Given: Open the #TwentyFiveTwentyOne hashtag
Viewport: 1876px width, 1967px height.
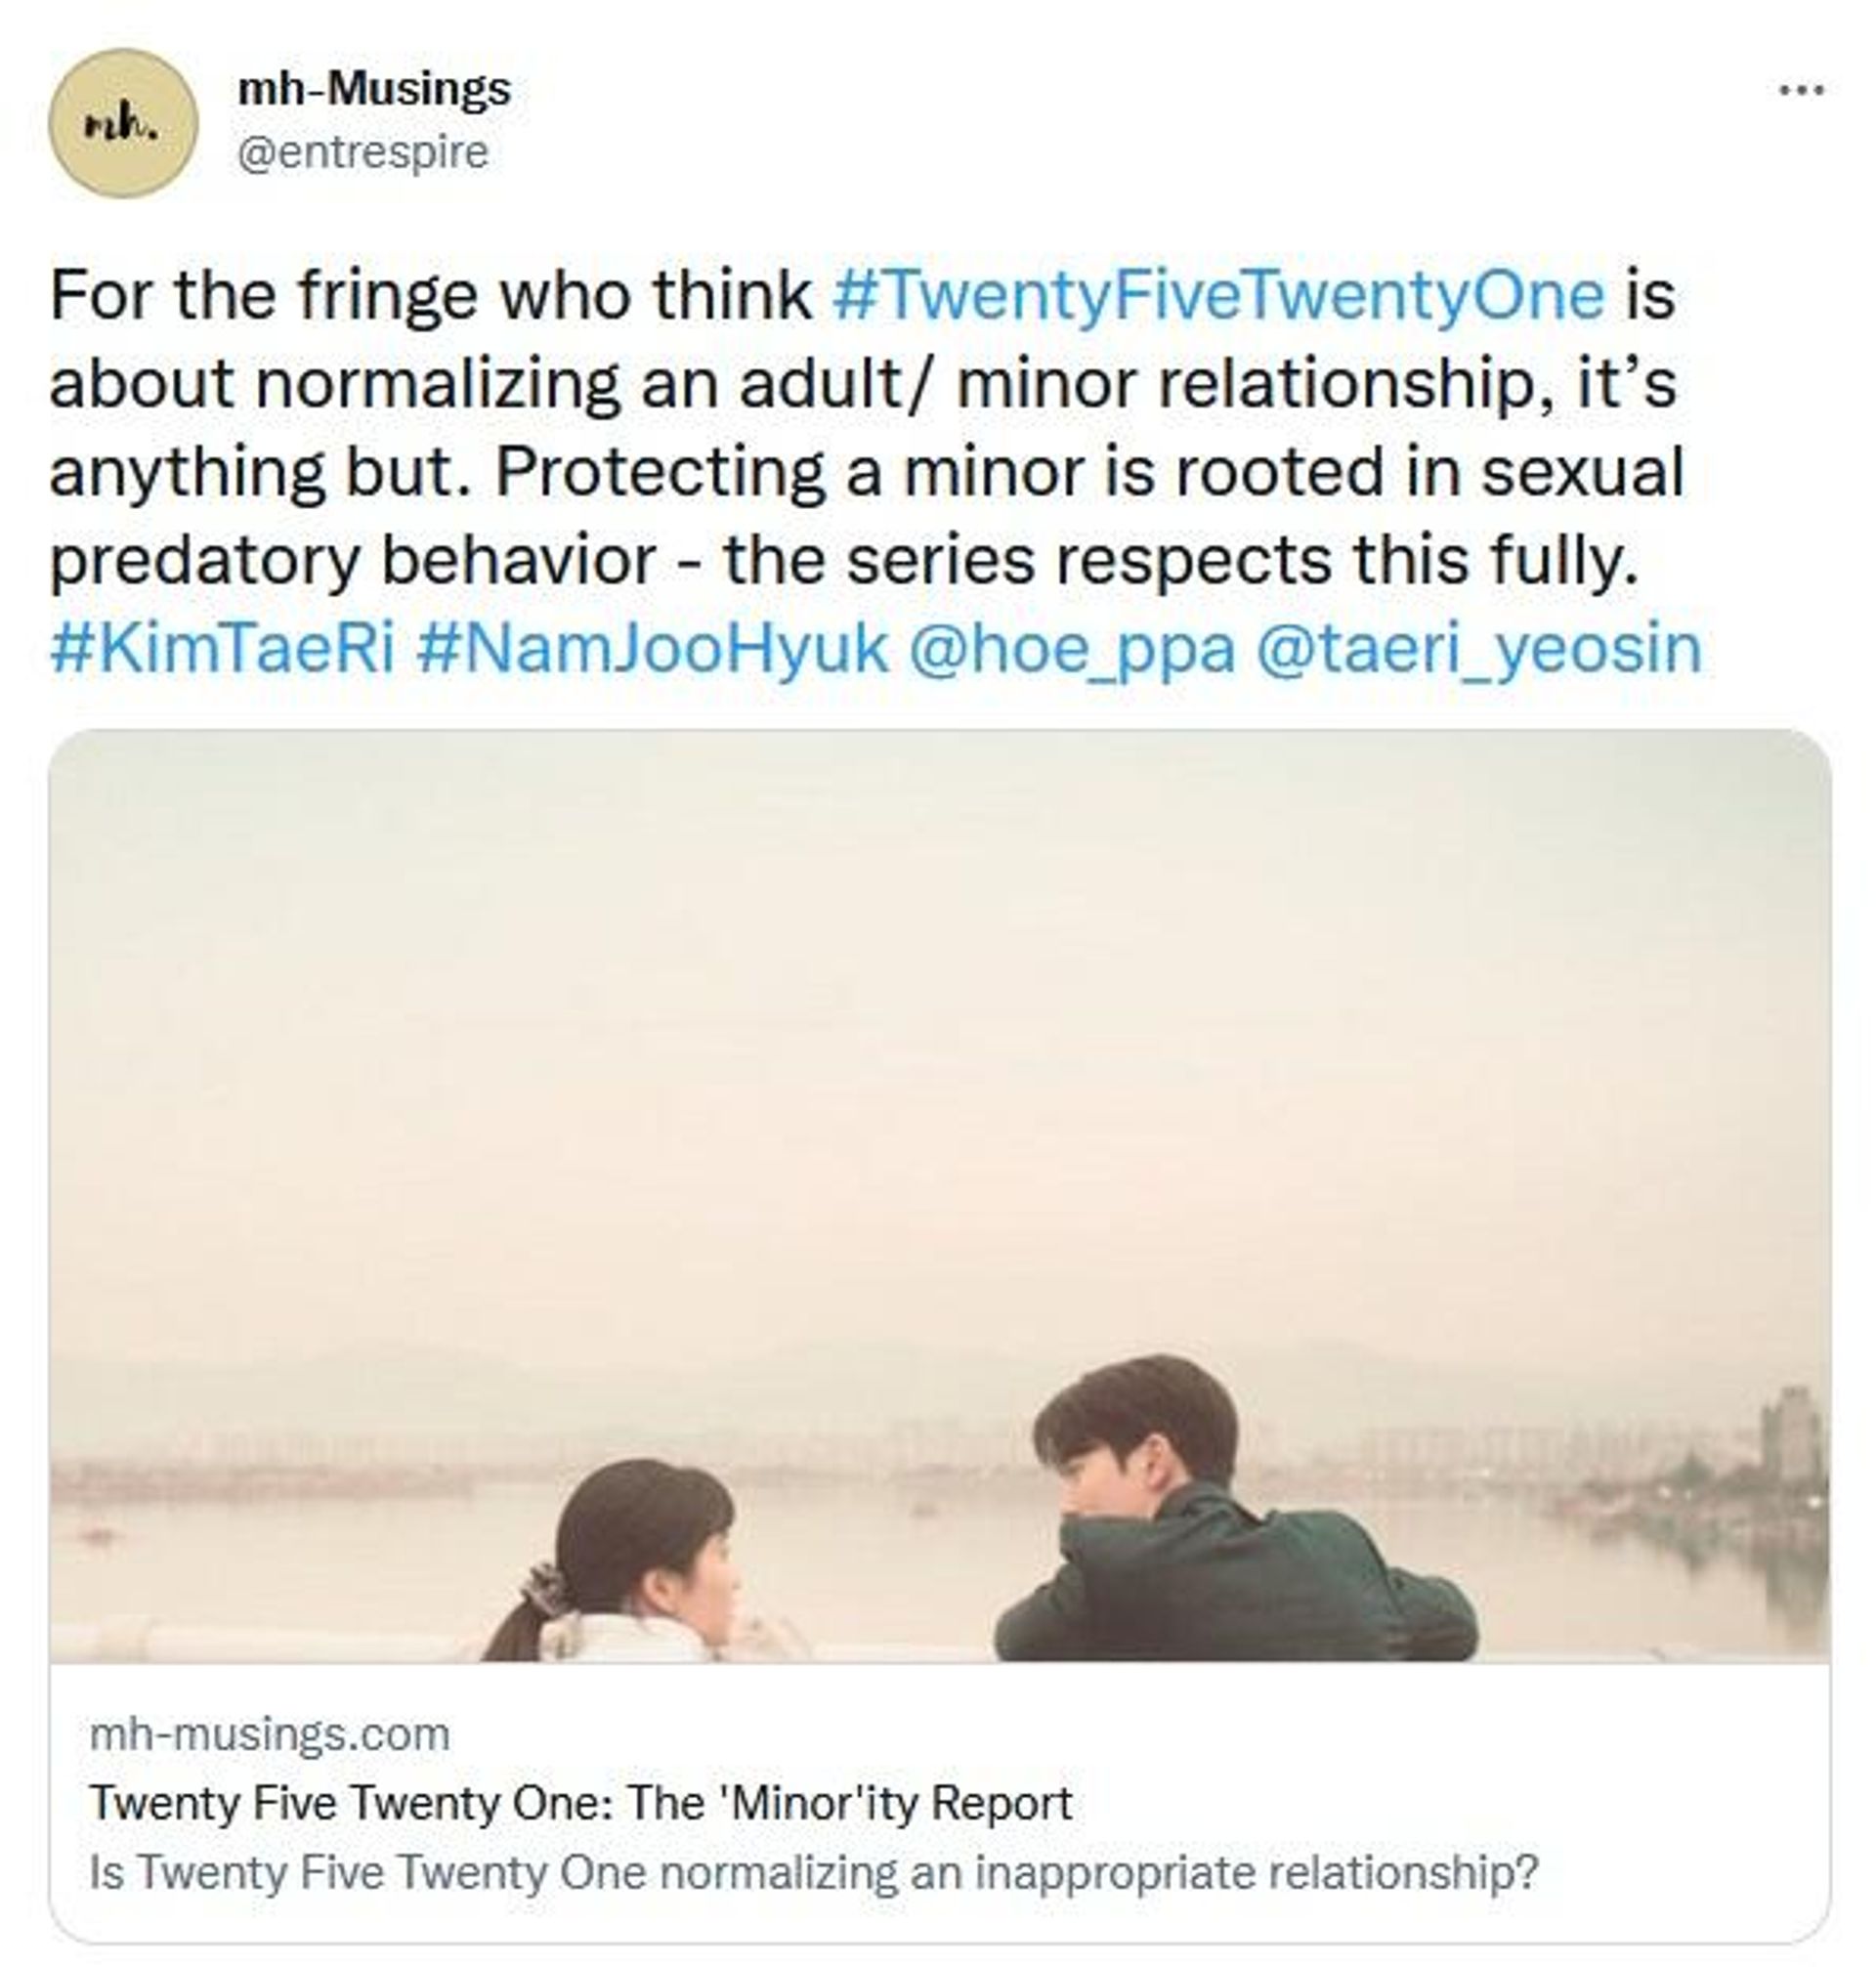Looking at the screenshot, I should (x=1218, y=295).
